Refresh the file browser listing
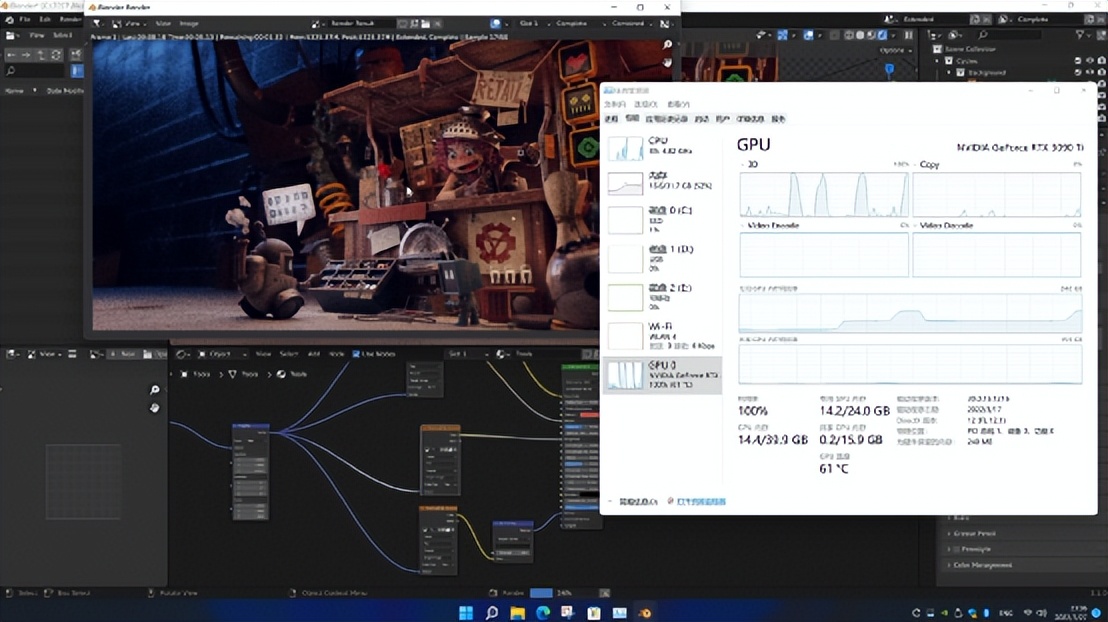Image resolution: width=1108 pixels, height=622 pixels. click(56, 54)
